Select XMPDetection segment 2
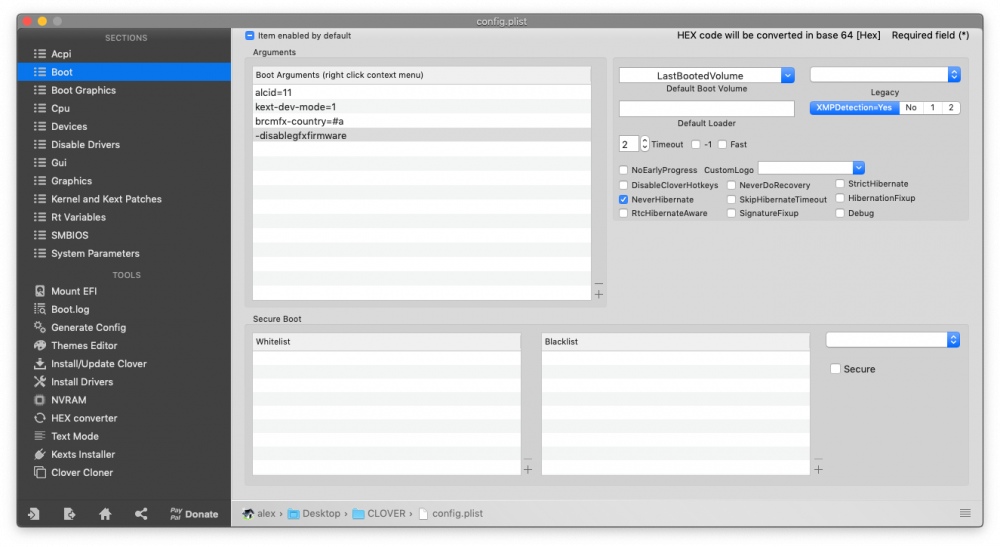This screenshot has width=1000, height=547. [x=951, y=108]
